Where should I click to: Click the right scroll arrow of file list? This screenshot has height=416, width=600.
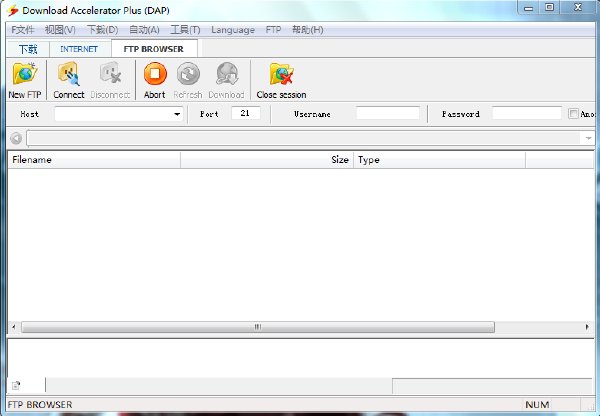587,327
